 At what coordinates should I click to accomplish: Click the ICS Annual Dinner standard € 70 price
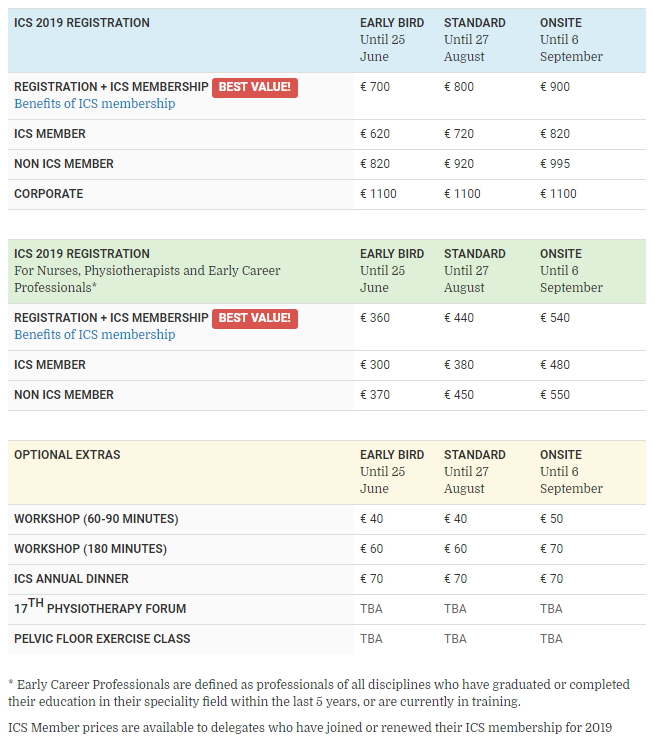[455, 579]
